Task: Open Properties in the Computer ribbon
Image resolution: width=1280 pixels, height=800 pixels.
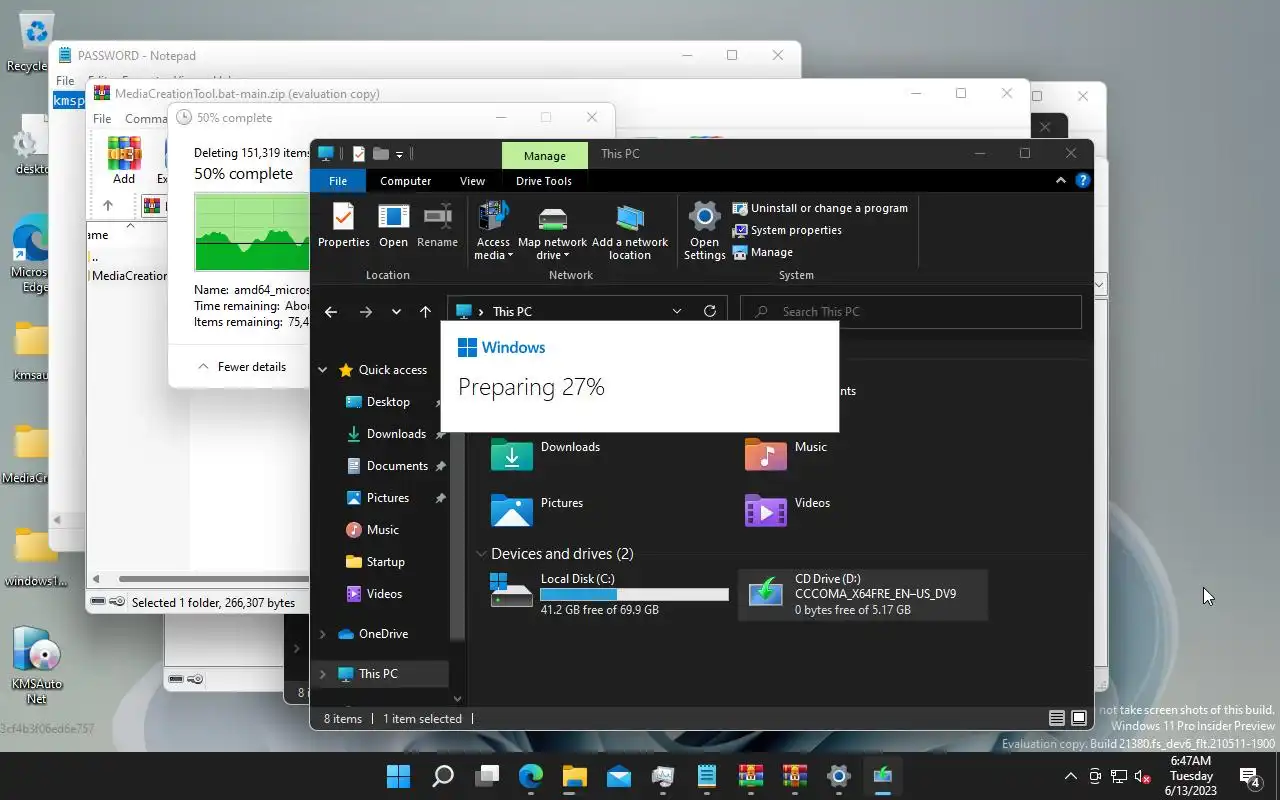Action: coord(343,225)
